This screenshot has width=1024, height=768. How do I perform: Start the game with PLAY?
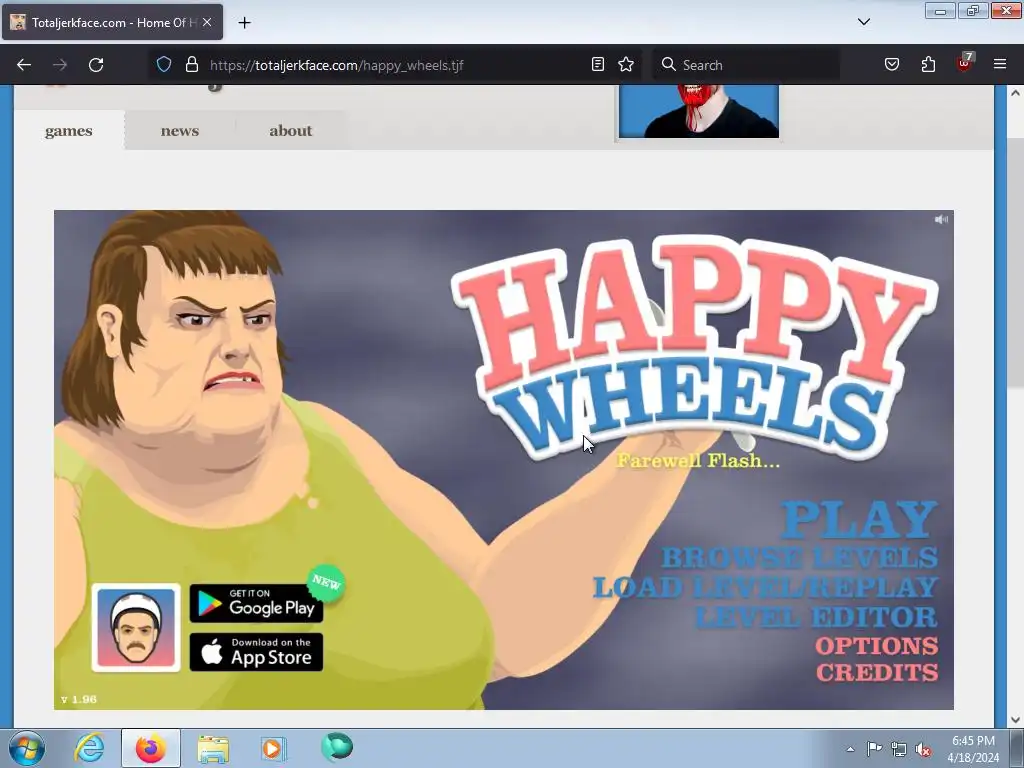pyautogui.click(x=859, y=520)
